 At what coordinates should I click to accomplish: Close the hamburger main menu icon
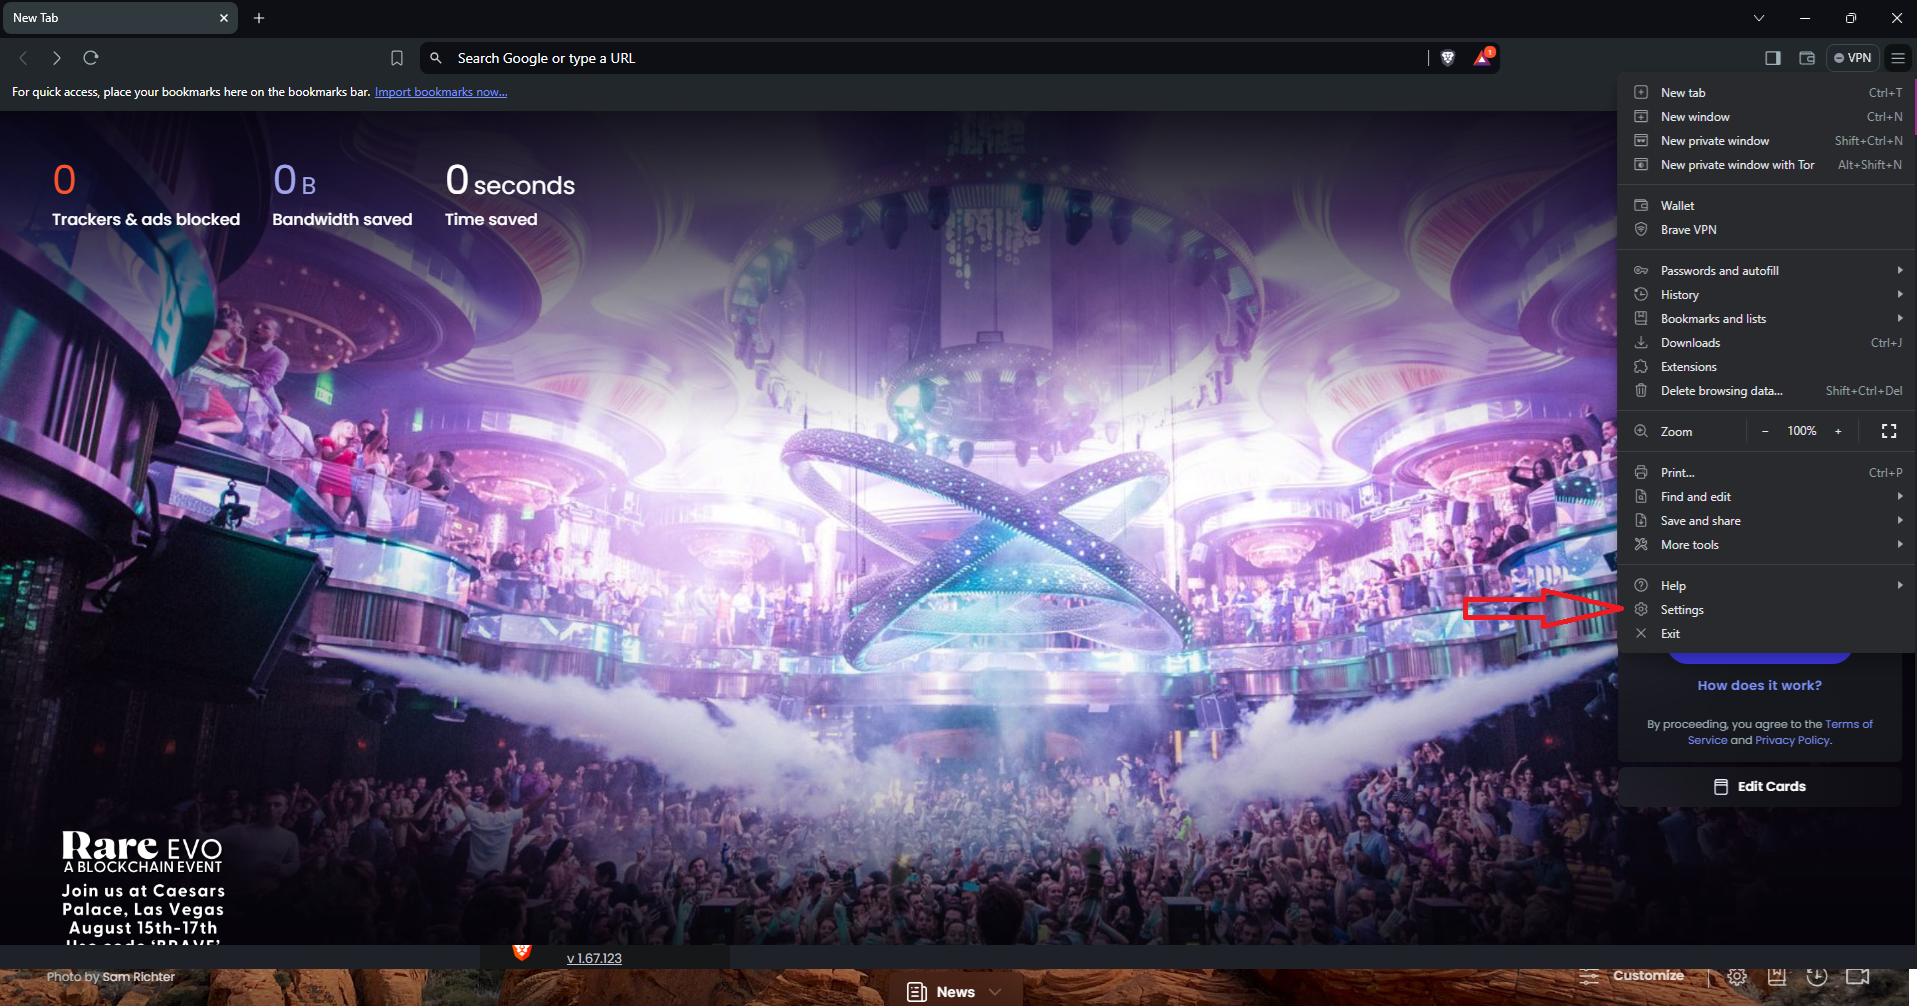pyautogui.click(x=1898, y=58)
